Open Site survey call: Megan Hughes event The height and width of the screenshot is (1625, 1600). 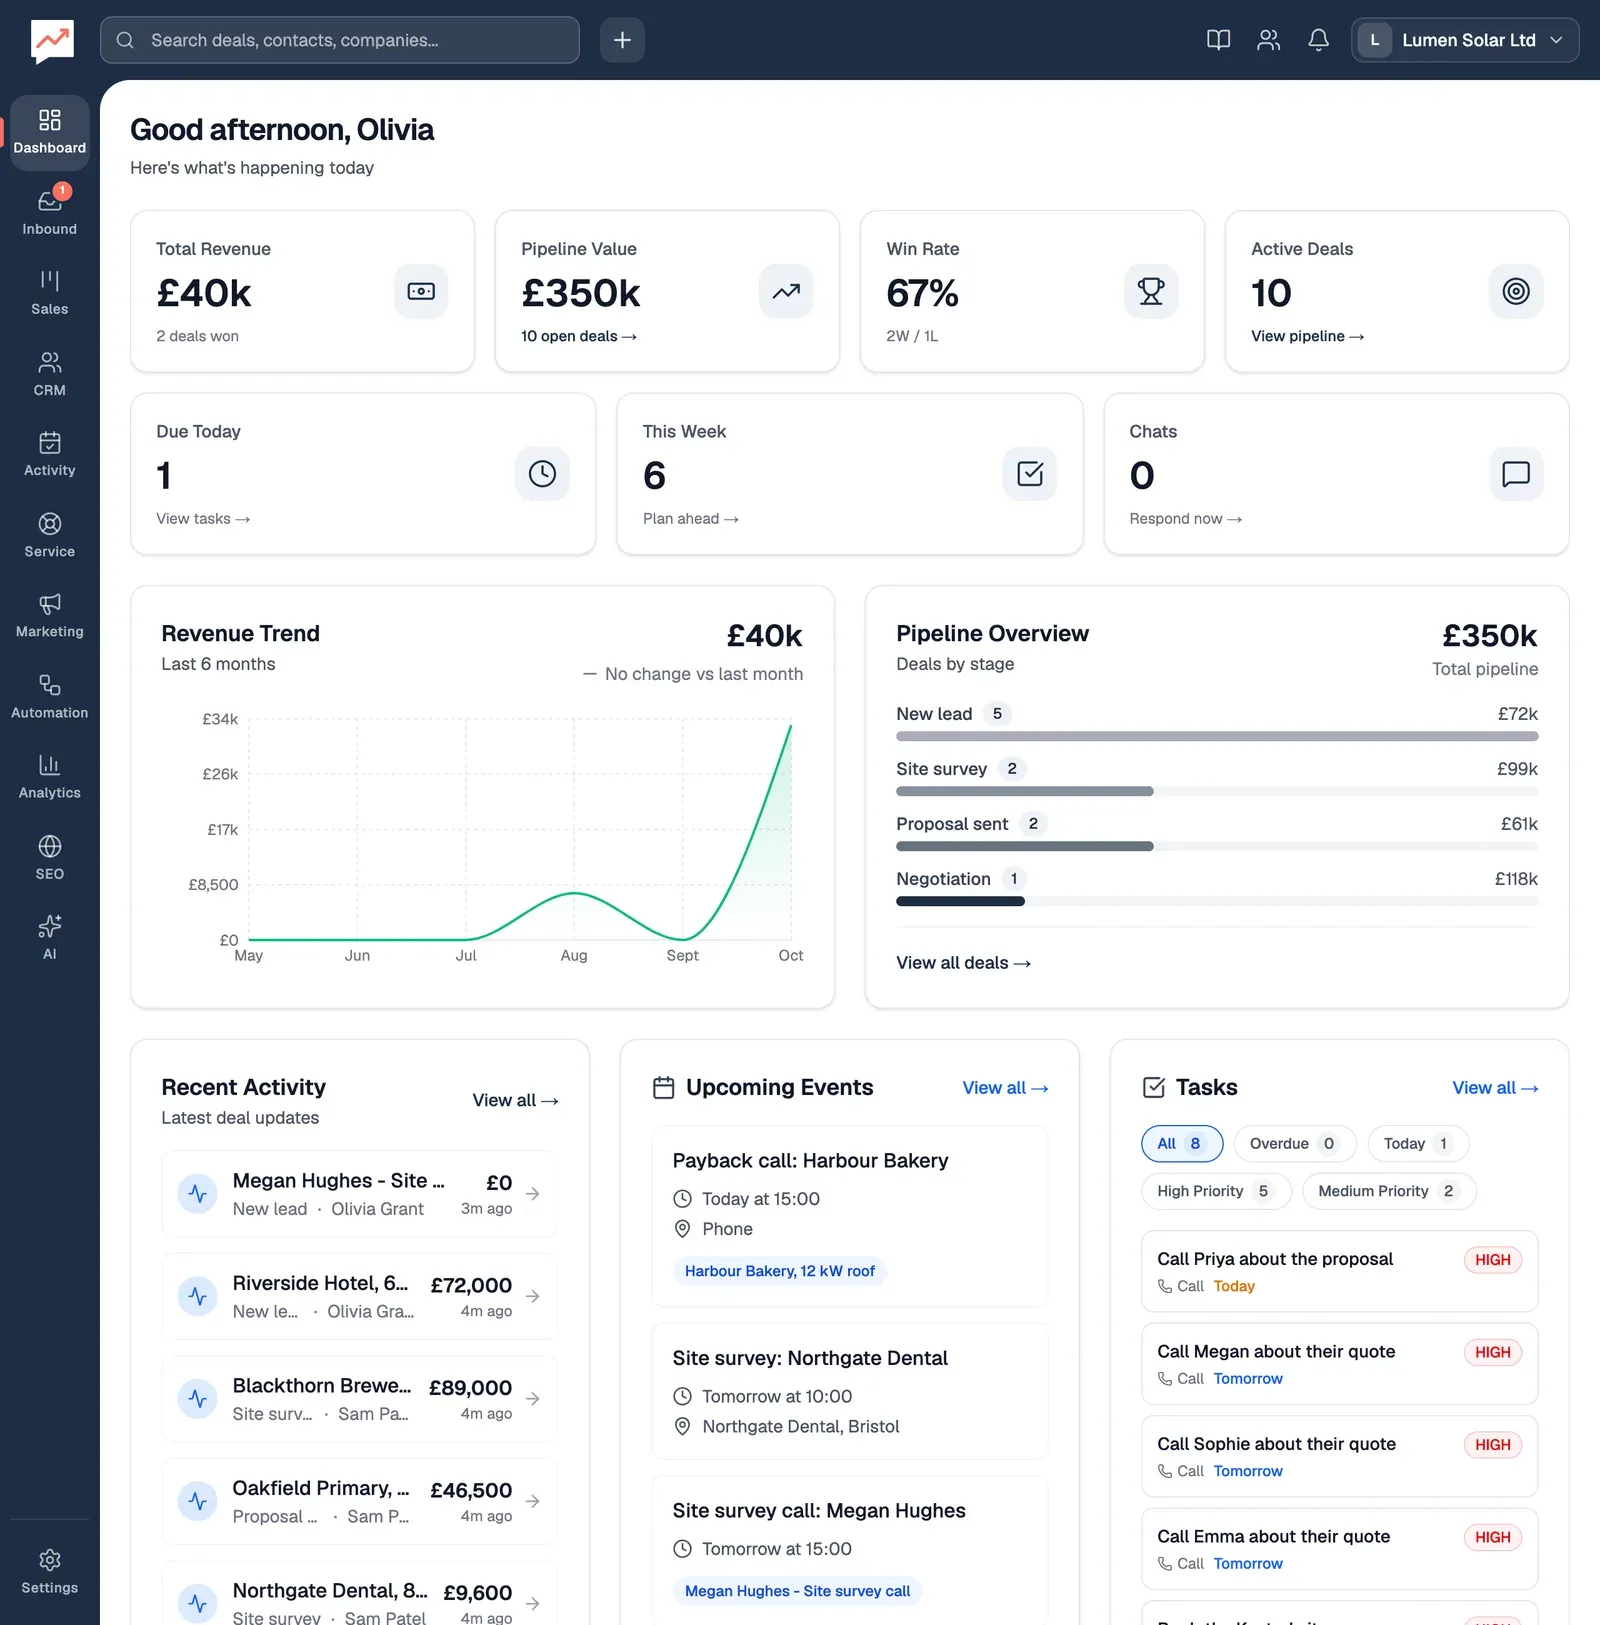tap(849, 1550)
